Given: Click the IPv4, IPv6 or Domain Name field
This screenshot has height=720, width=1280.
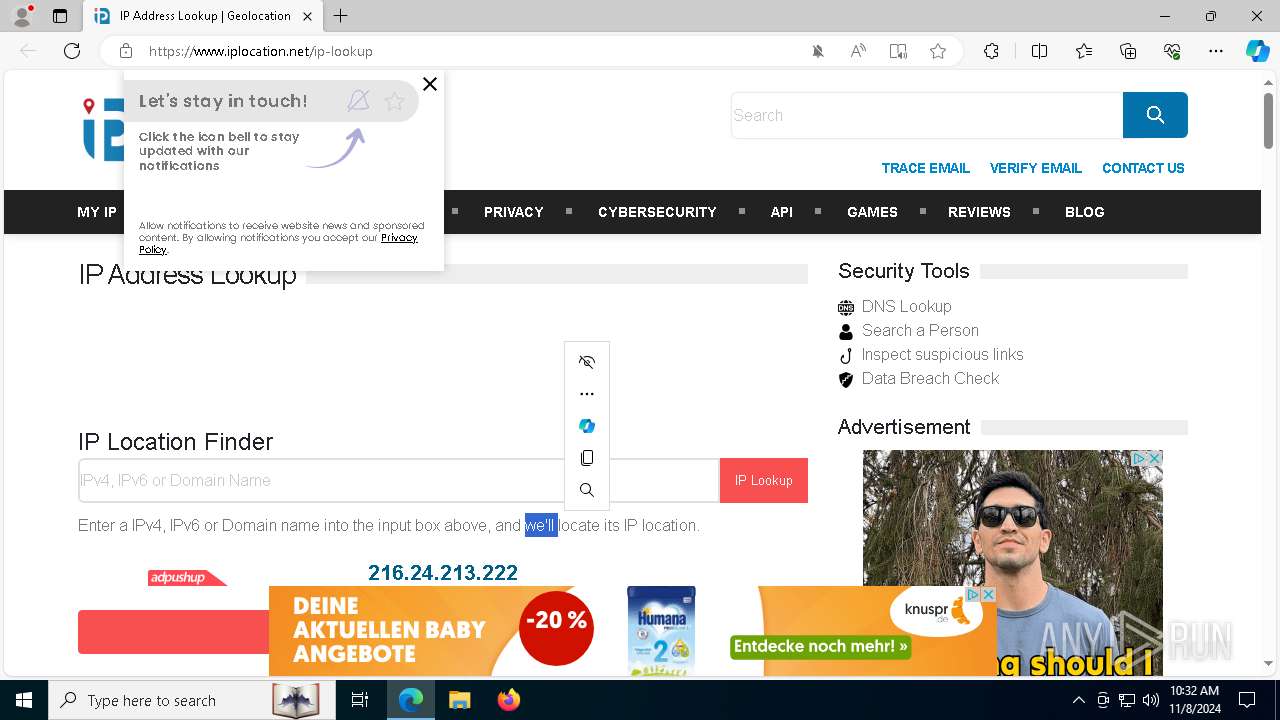Looking at the screenshot, I should pos(399,480).
